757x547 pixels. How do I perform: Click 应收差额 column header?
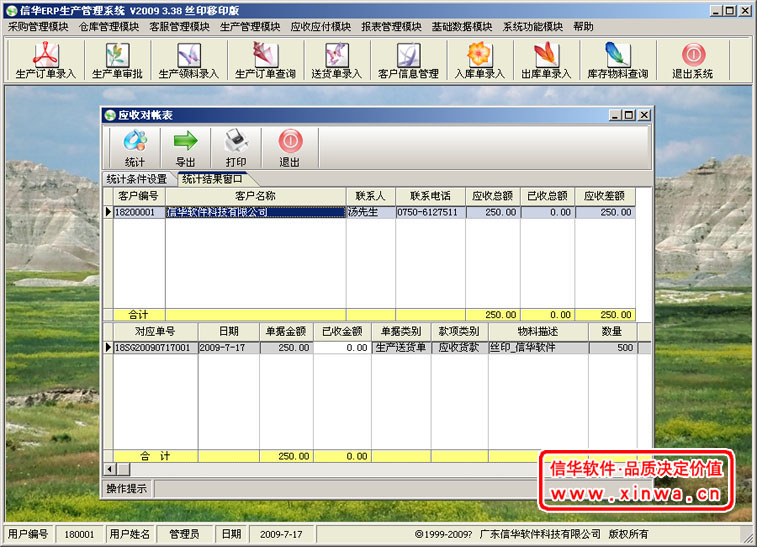click(x=604, y=196)
